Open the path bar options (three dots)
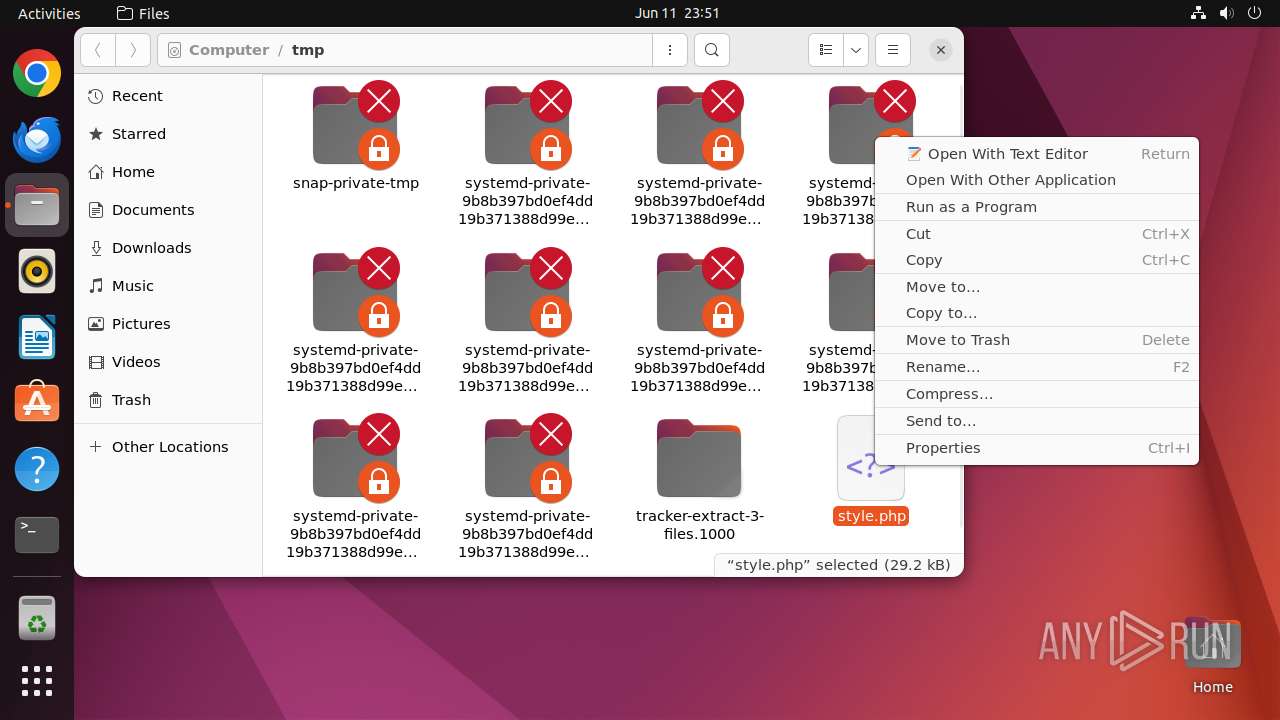Image resolution: width=1280 pixels, height=720 pixels. [670, 50]
